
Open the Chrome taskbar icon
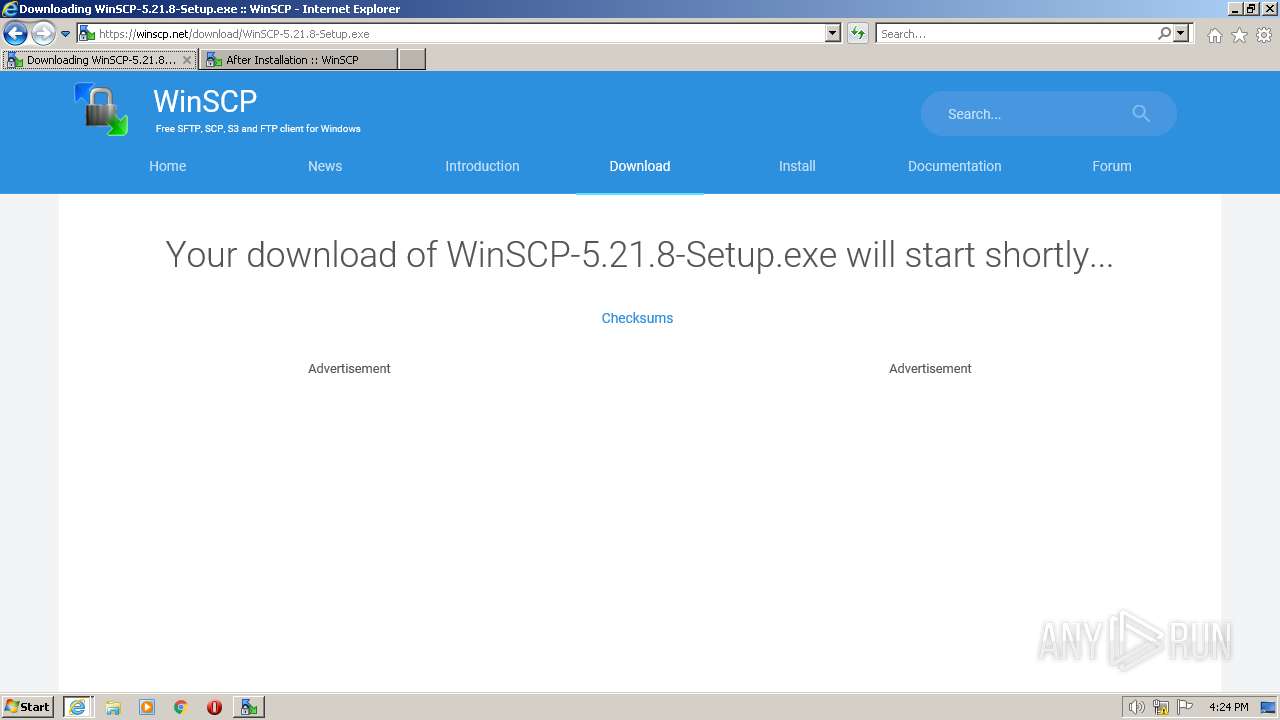(181, 707)
